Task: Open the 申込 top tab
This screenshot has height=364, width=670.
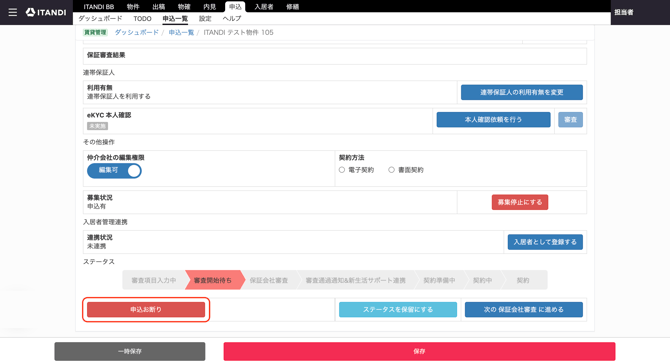Action: tap(235, 6)
